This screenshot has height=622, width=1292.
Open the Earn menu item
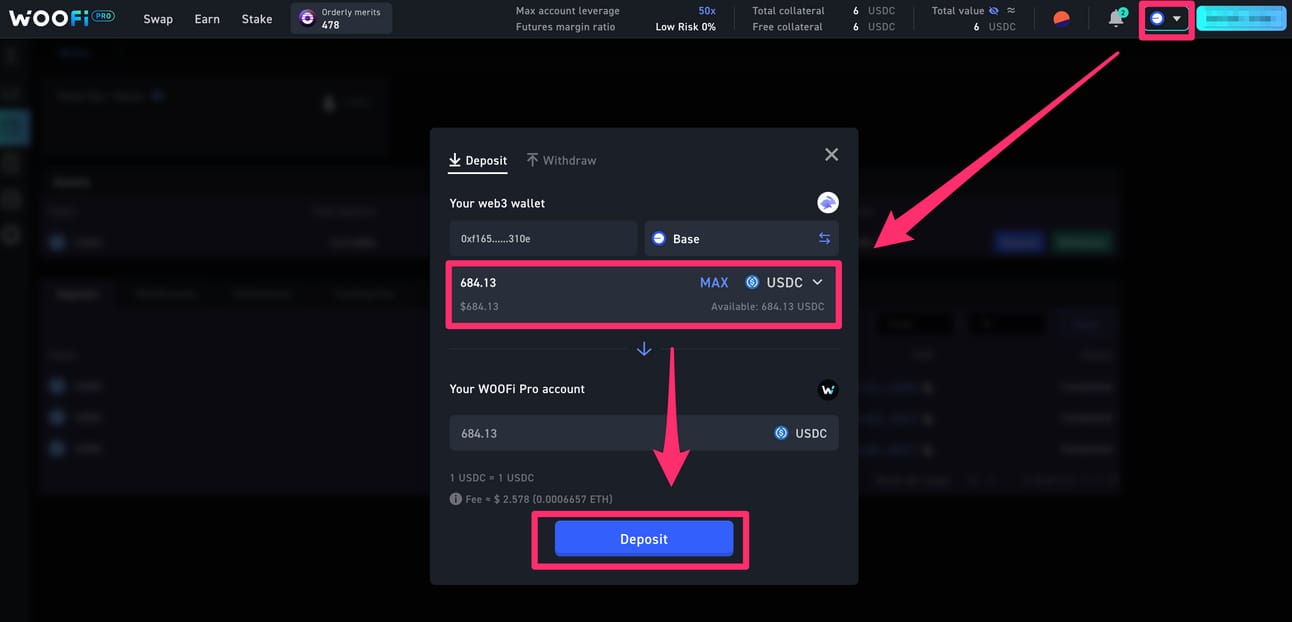(207, 19)
